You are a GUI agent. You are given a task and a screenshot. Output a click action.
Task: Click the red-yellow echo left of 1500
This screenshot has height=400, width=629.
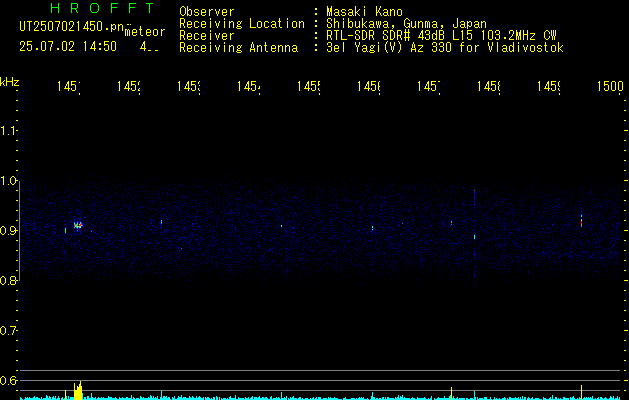tap(581, 221)
